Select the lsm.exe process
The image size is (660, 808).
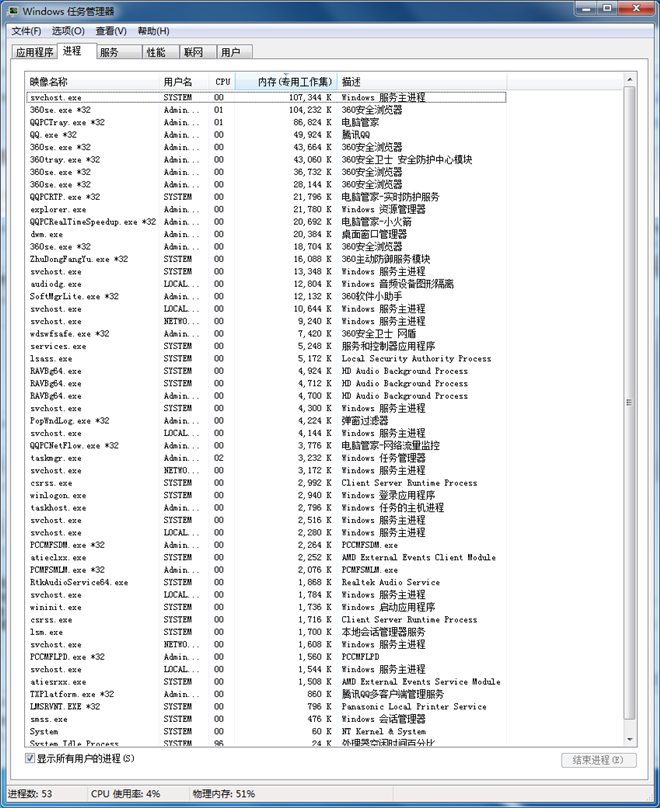pyautogui.click(x=266, y=632)
